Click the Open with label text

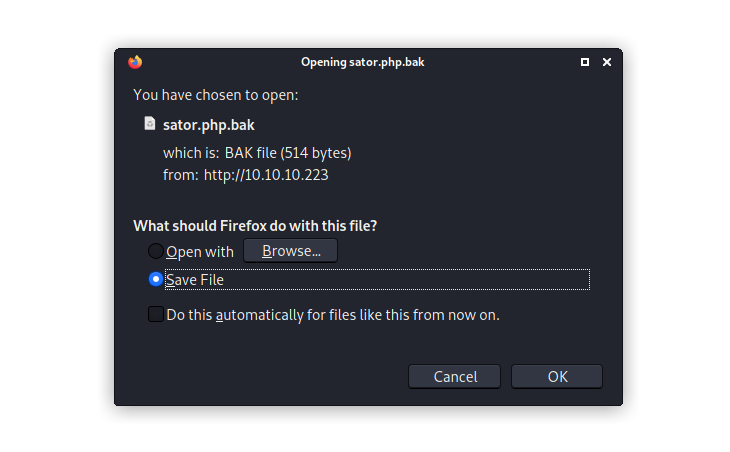pyautogui.click(x=200, y=252)
